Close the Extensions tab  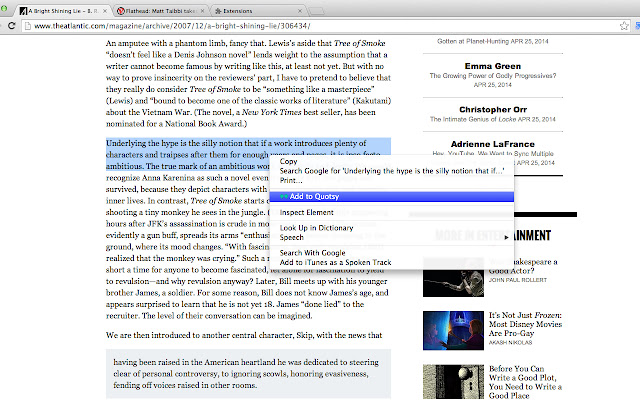(x=300, y=11)
